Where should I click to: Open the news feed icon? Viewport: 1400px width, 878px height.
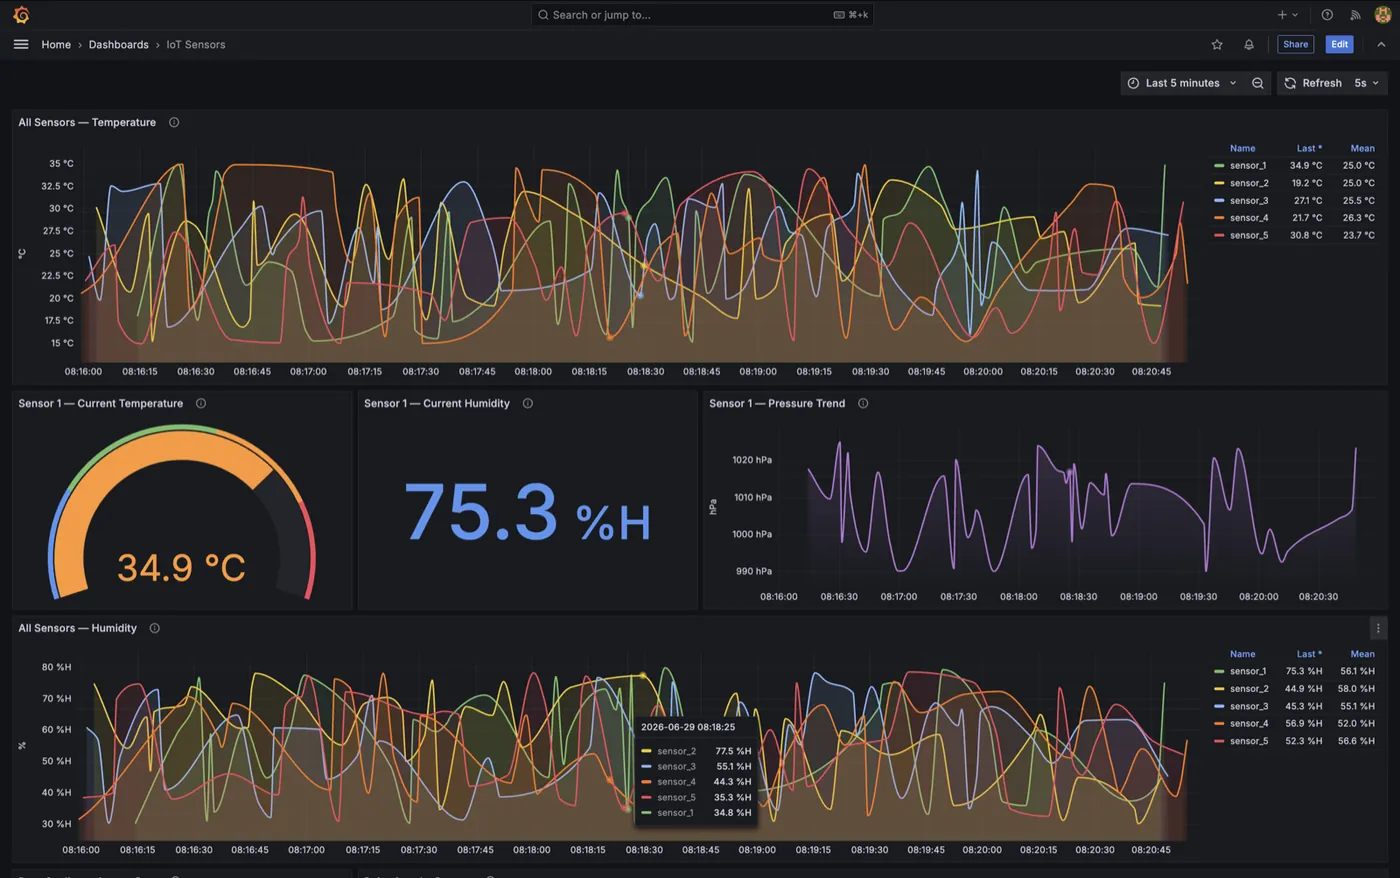point(1355,15)
